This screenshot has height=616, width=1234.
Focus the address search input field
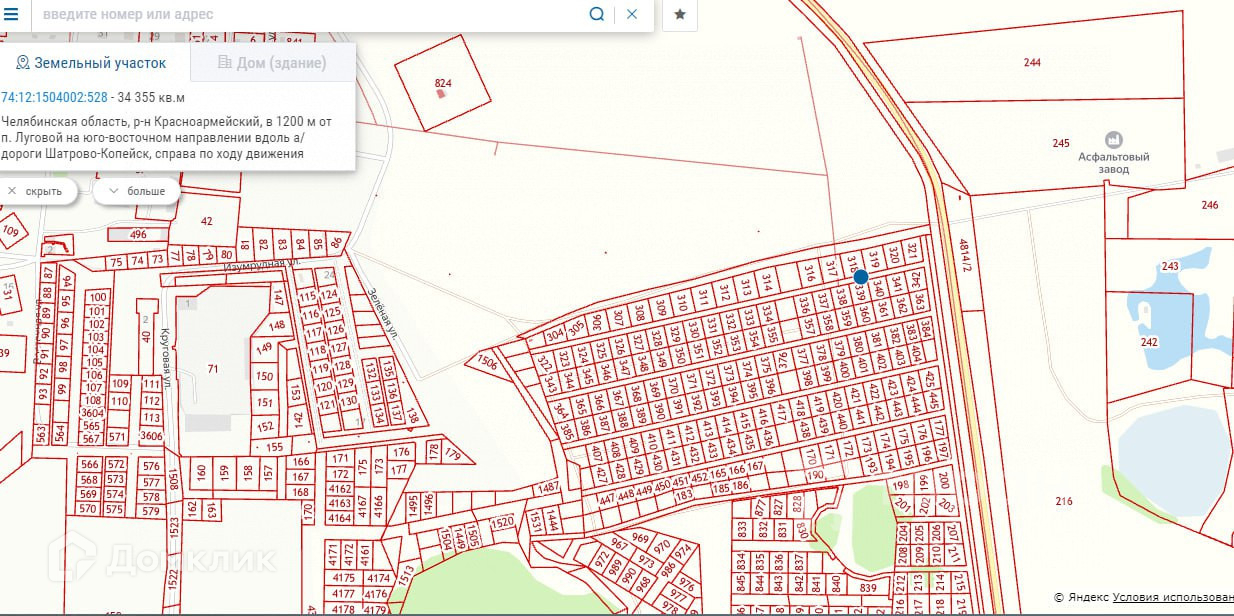pos(310,14)
